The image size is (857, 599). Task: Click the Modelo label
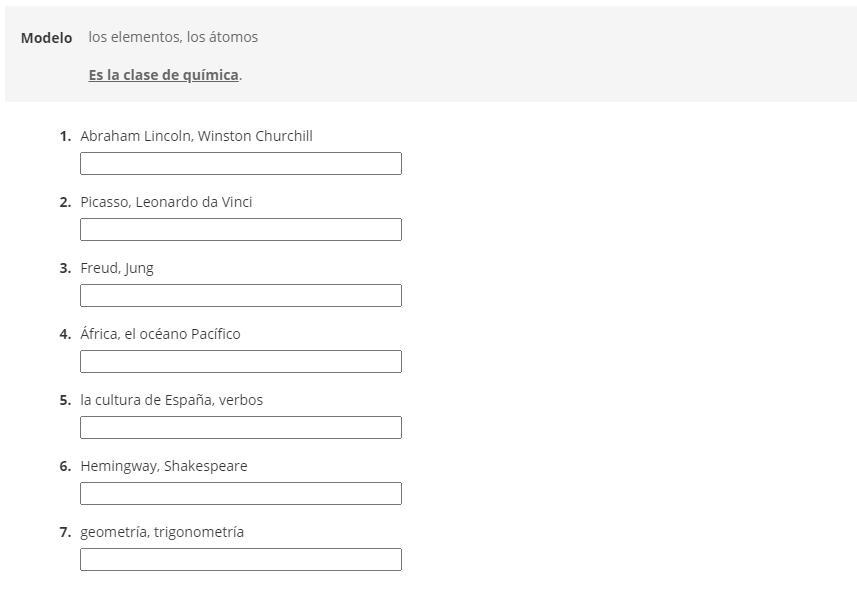coord(46,38)
